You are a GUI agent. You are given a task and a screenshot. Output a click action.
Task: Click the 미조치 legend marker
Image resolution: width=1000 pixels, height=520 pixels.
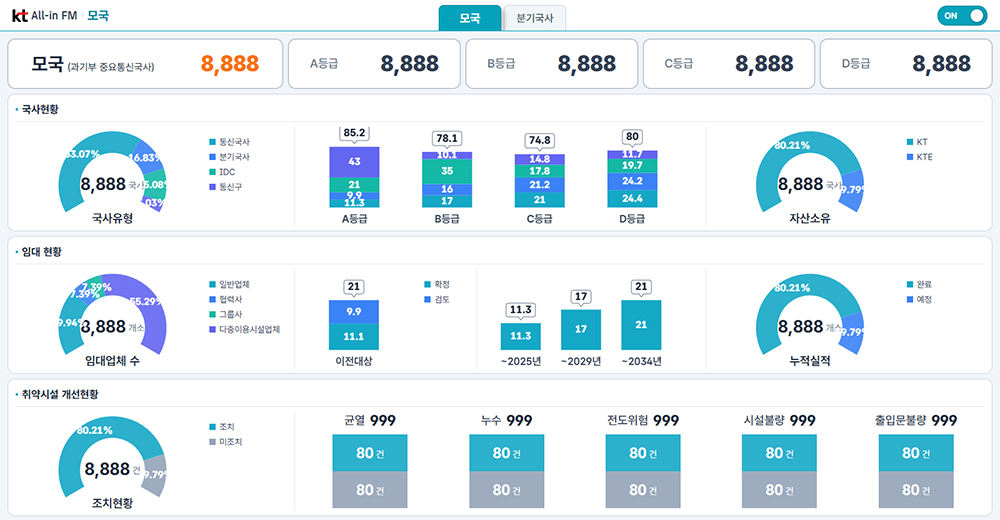212,441
